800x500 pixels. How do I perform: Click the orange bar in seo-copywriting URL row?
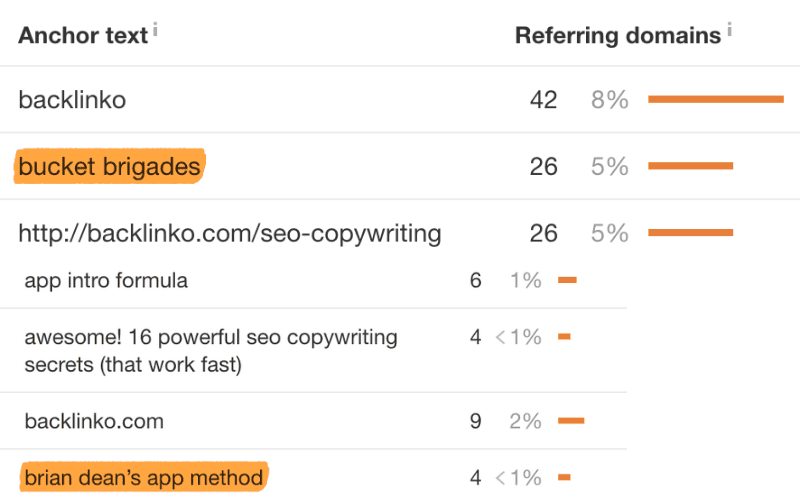(690, 233)
